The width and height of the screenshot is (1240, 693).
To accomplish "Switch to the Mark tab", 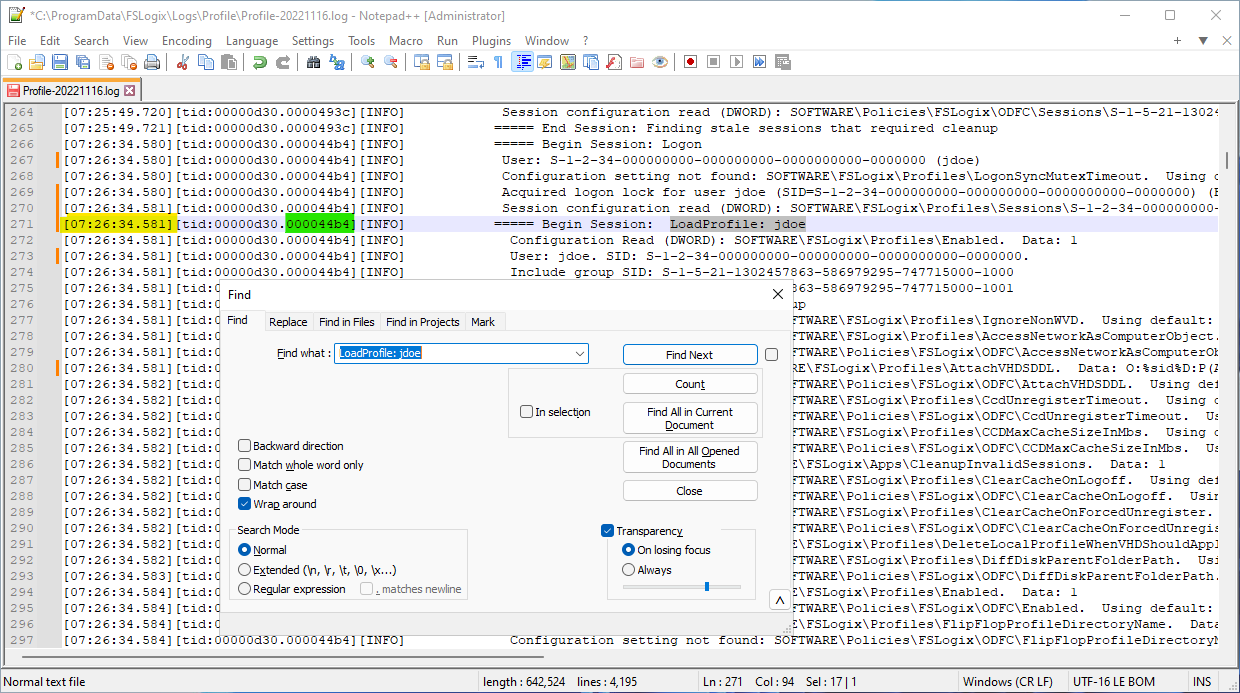I will point(483,322).
